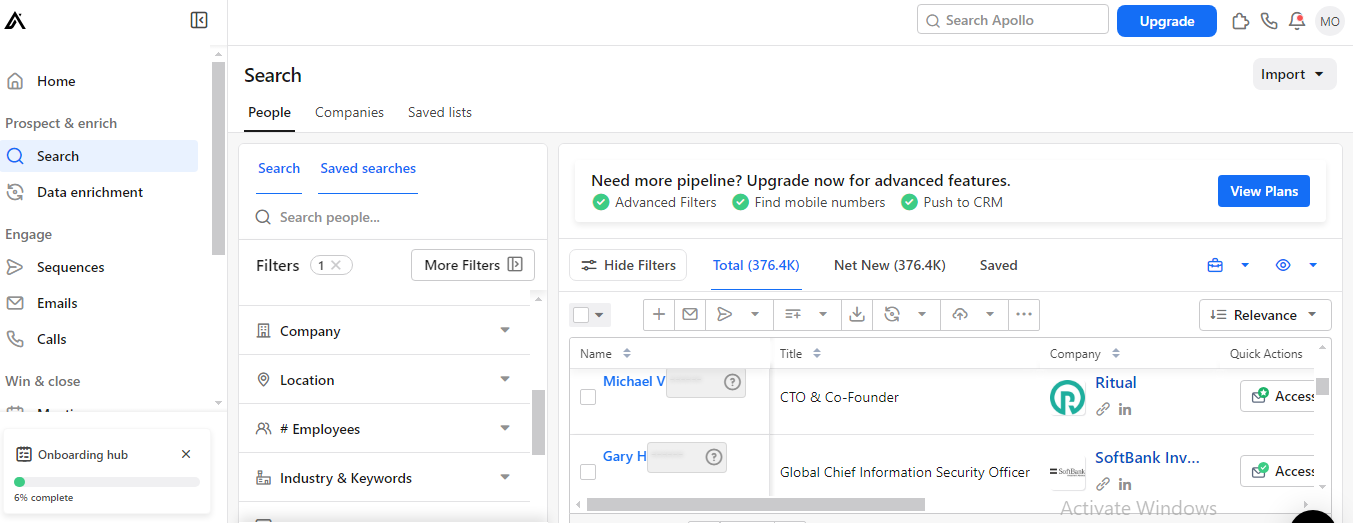Switch to the Companies tab
Viewport: 1353px width, 523px height.
coord(349,112)
